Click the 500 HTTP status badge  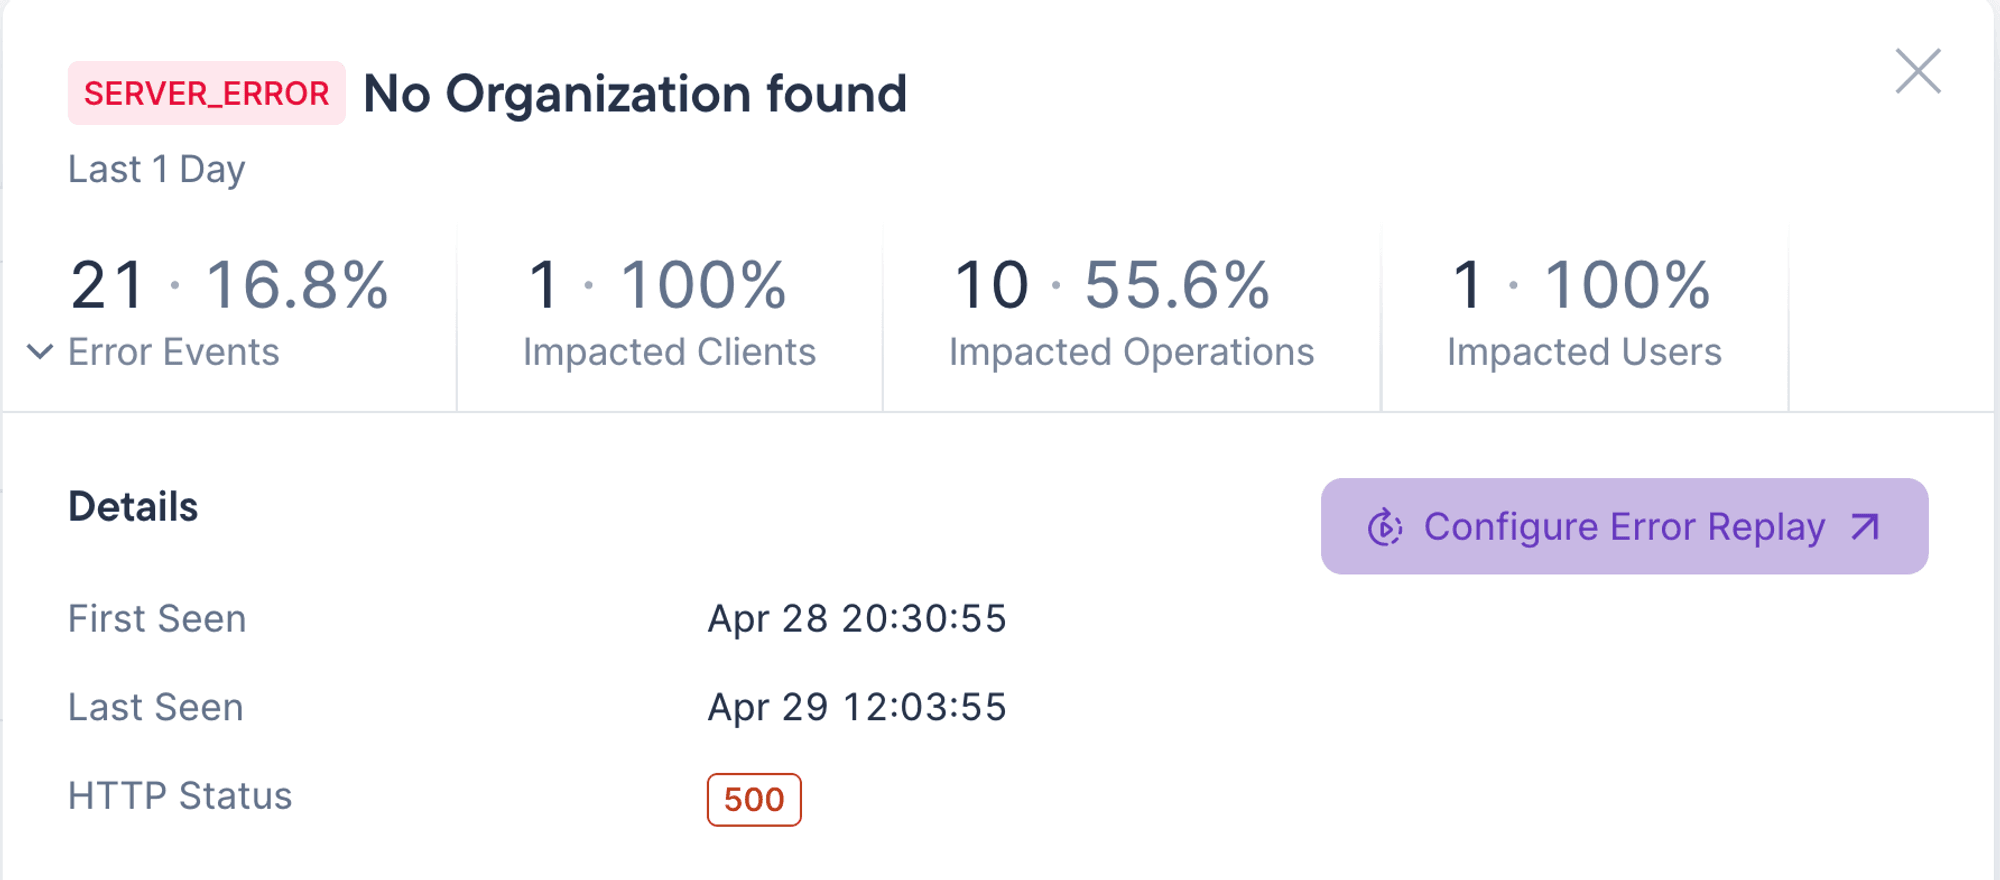point(754,800)
